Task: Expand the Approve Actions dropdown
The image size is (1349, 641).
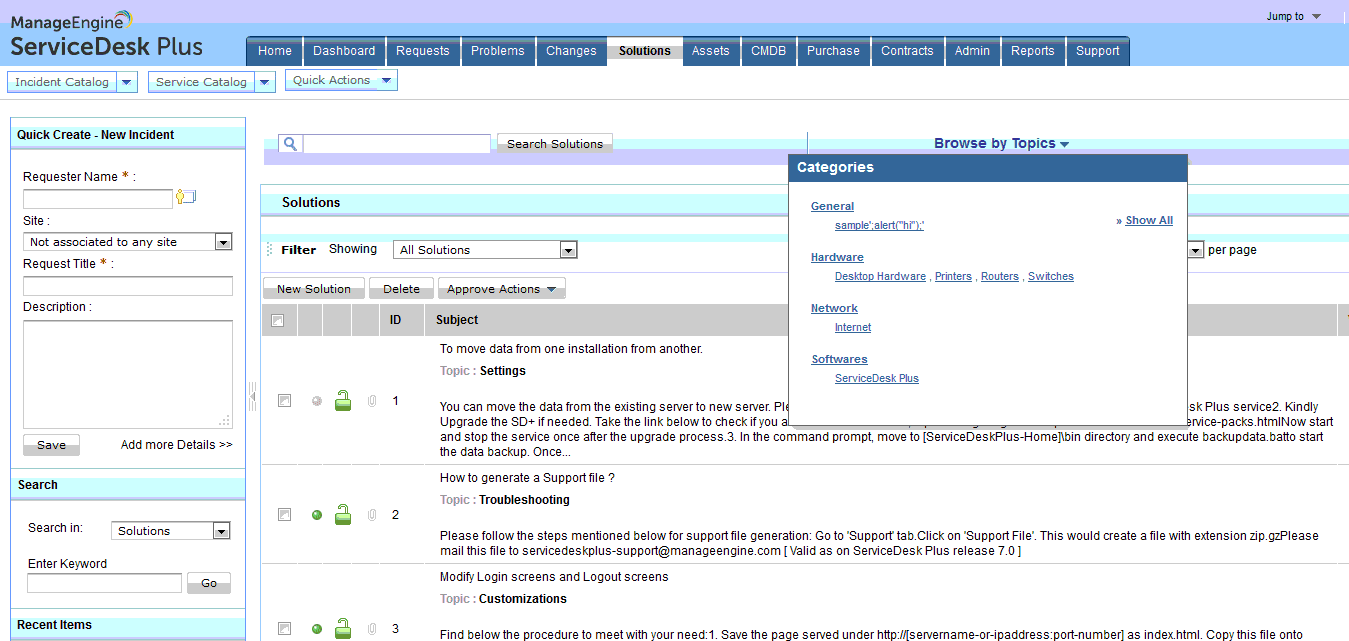Action: pyautogui.click(x=501, y=289)
